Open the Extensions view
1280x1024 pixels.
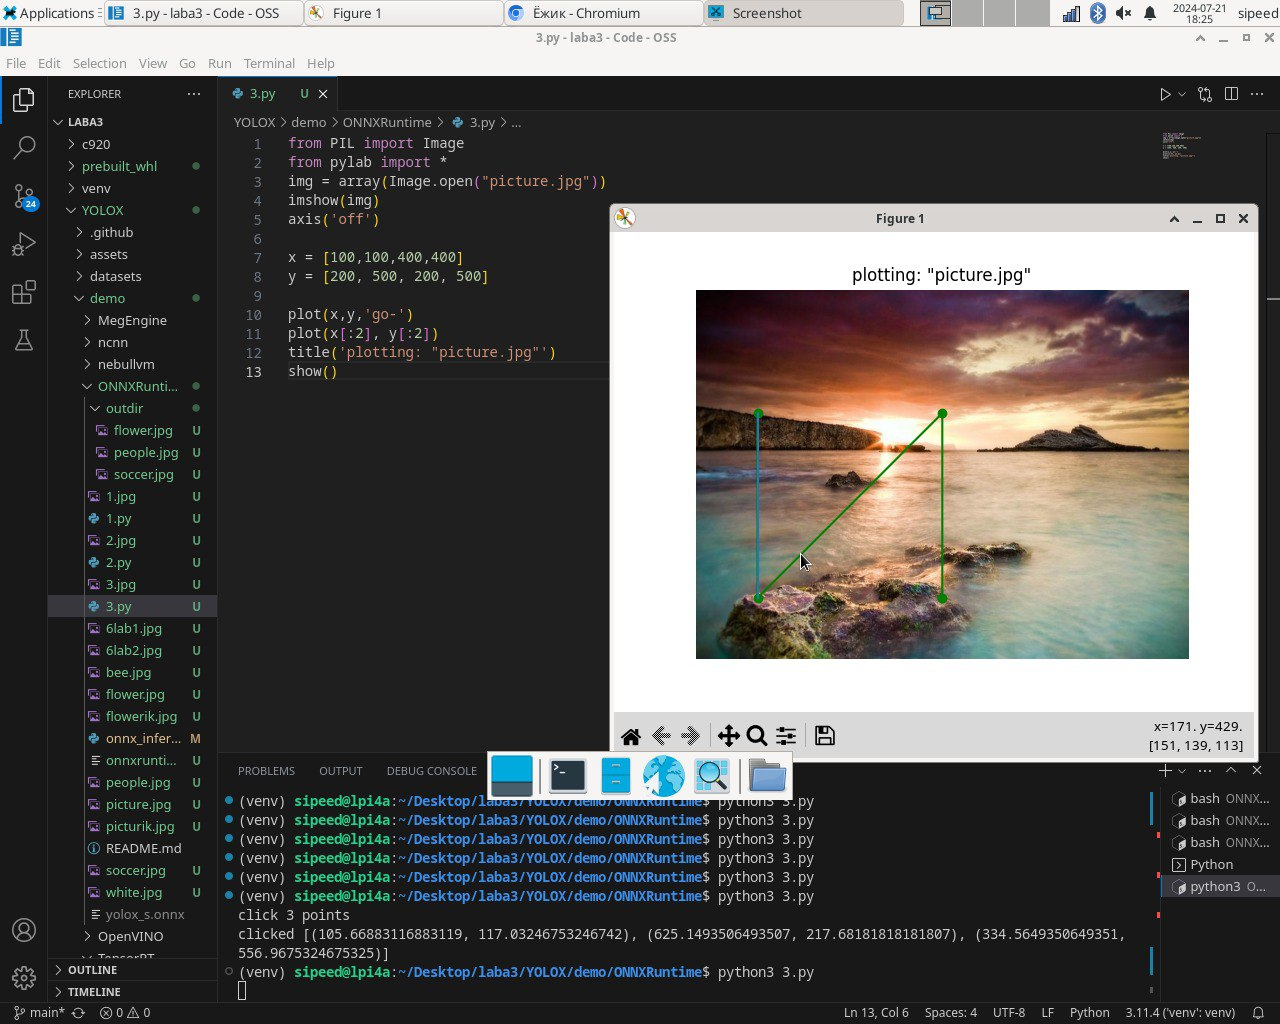(x=24, y=293)
